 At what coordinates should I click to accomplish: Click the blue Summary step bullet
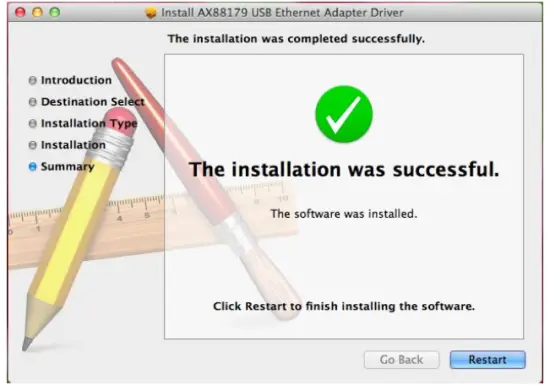point(32,167)
